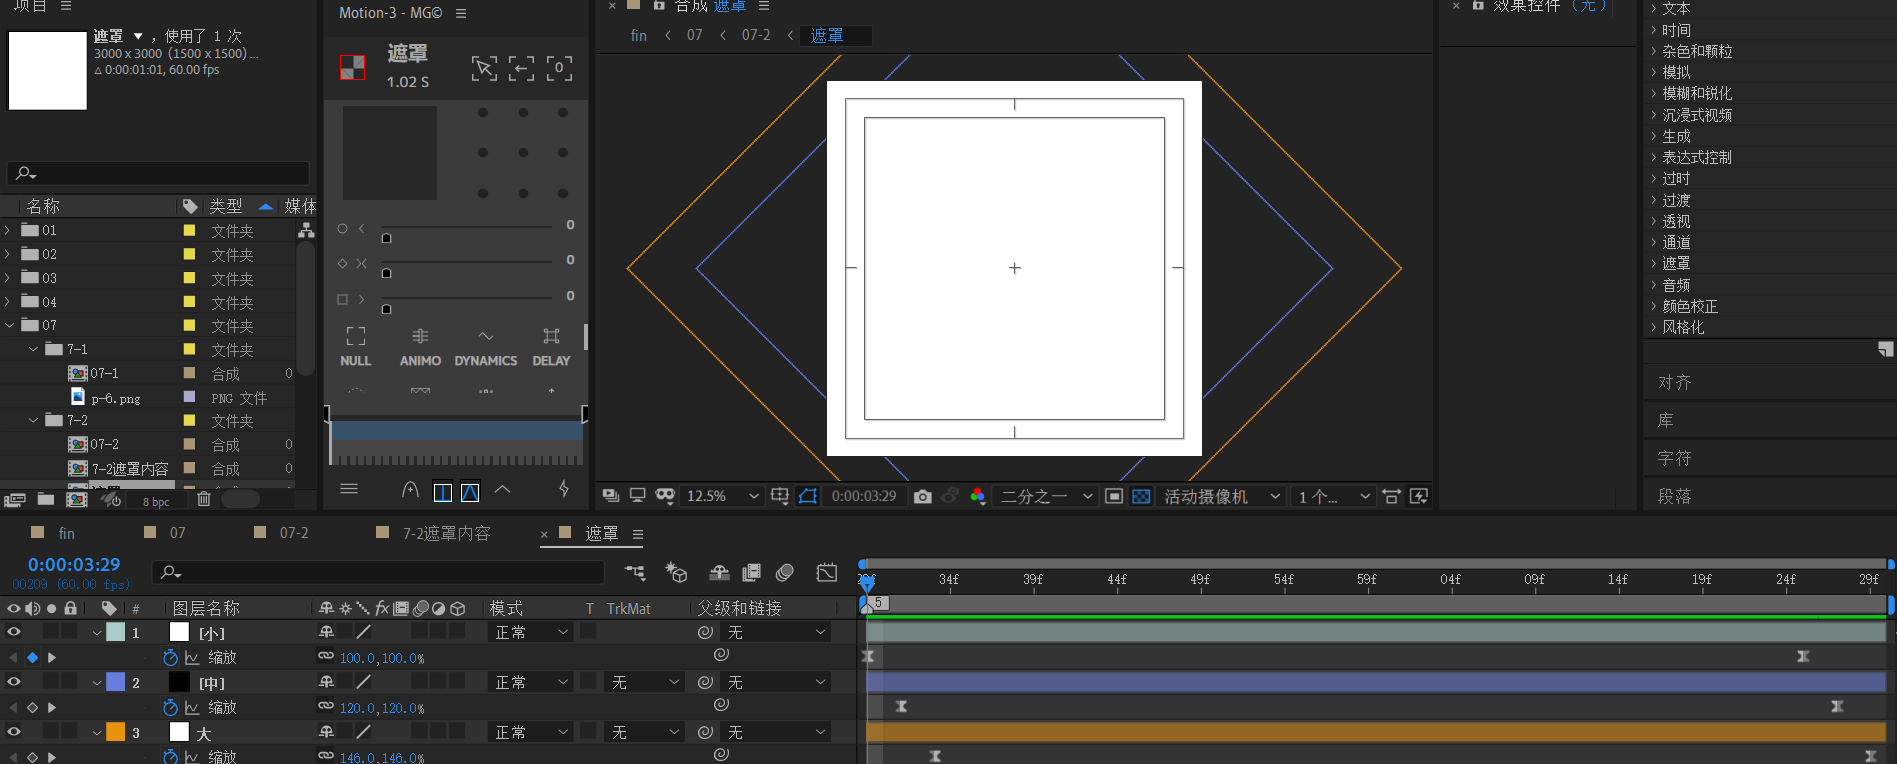Switch to the fin timeline tab

point(66,533)
